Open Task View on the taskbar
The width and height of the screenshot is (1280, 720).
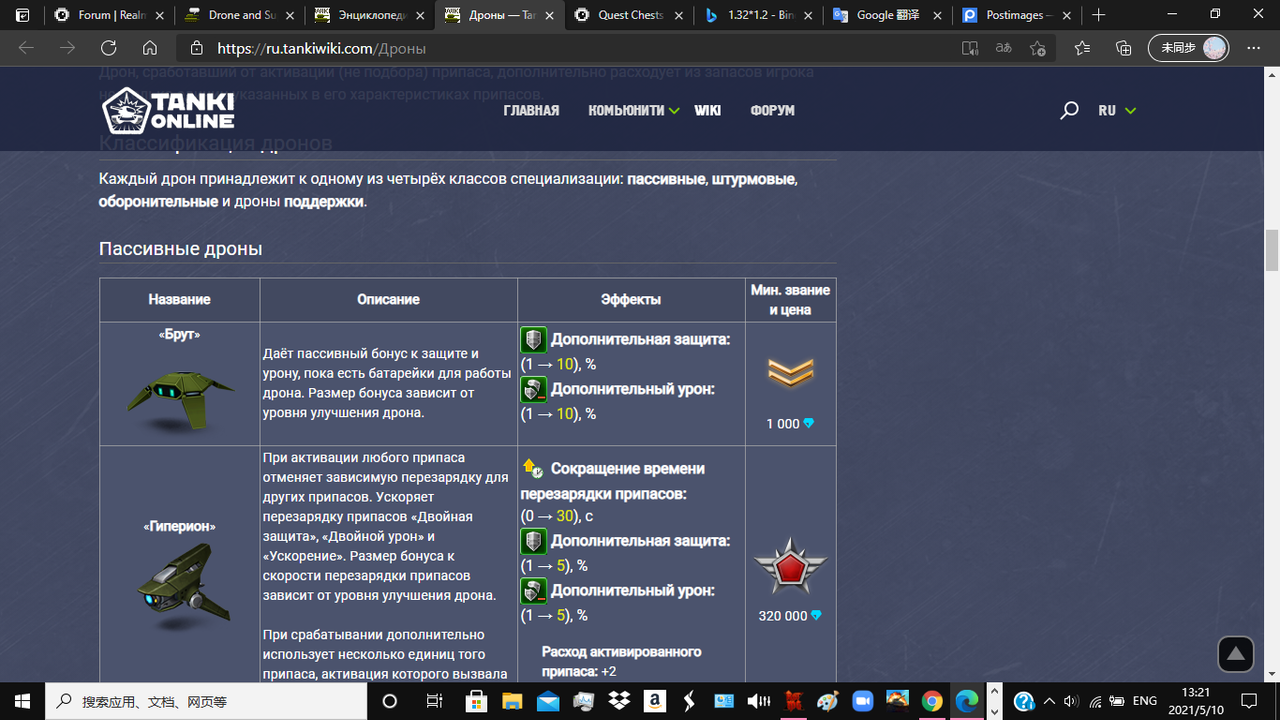434,701
